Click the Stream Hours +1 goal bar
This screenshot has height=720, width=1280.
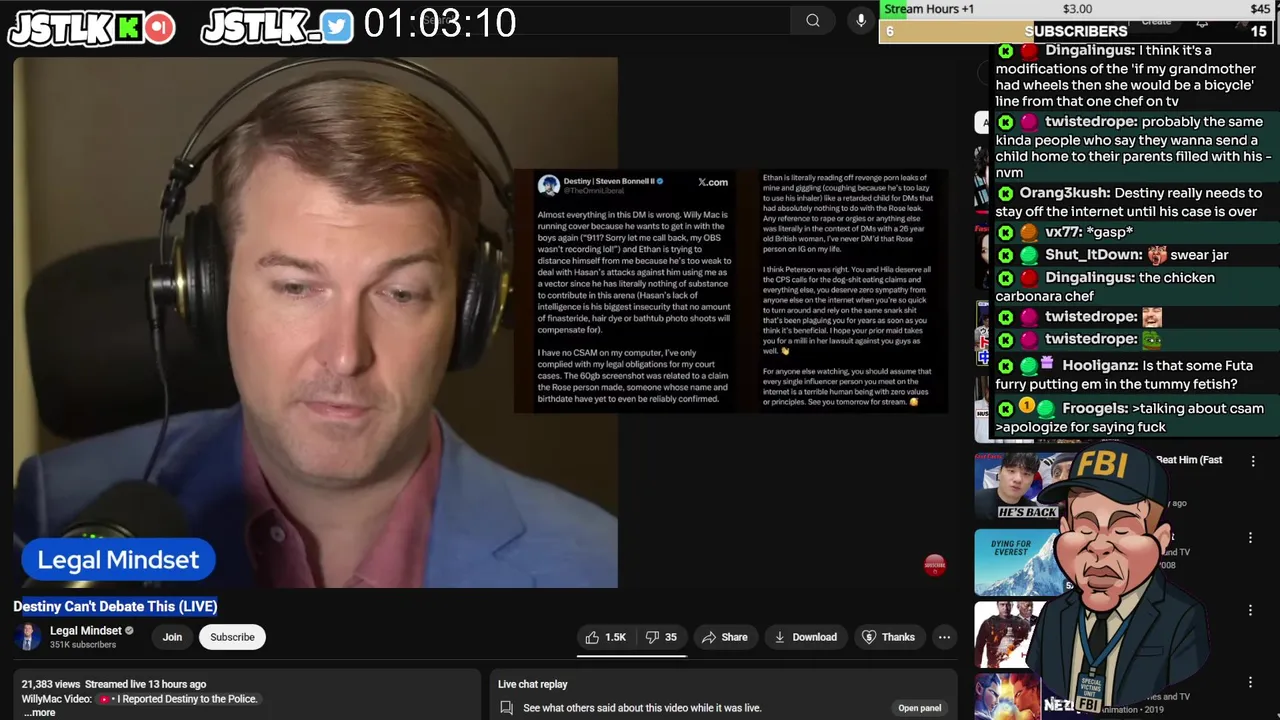(x=1076, y=9)
